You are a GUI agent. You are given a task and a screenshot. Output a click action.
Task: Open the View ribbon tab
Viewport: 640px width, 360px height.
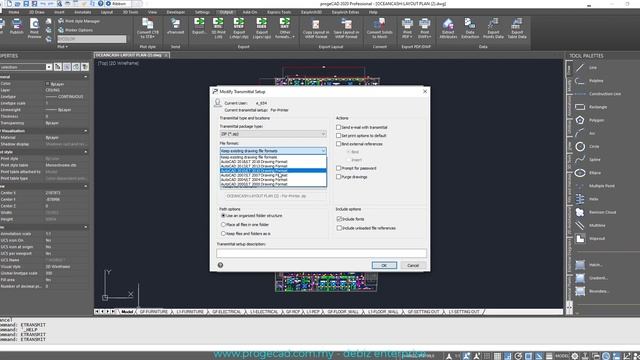[x=152, y=12]
